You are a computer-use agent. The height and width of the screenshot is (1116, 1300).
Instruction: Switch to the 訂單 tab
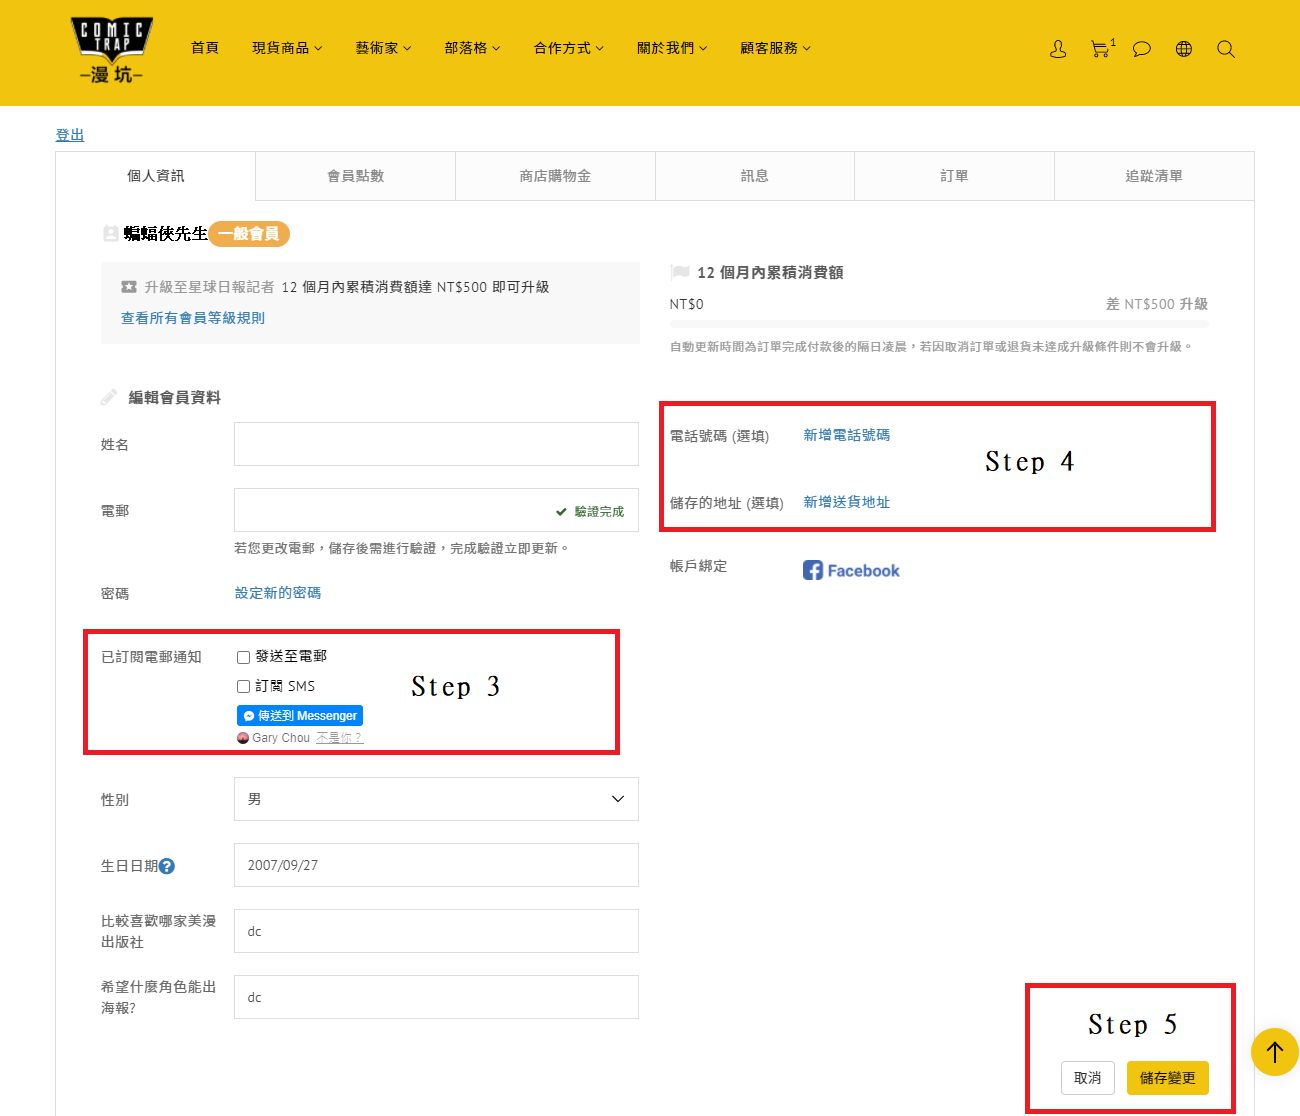(x=954, y=176)
